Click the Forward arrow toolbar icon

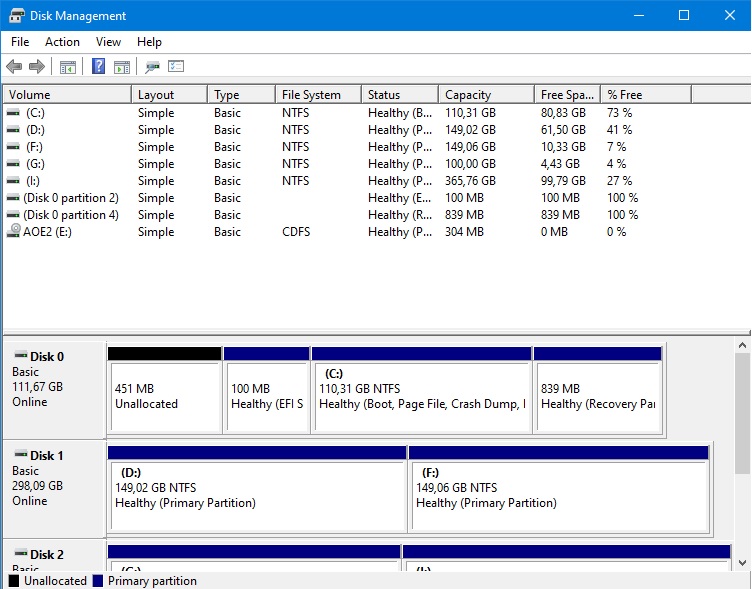(x=37, y=67)
